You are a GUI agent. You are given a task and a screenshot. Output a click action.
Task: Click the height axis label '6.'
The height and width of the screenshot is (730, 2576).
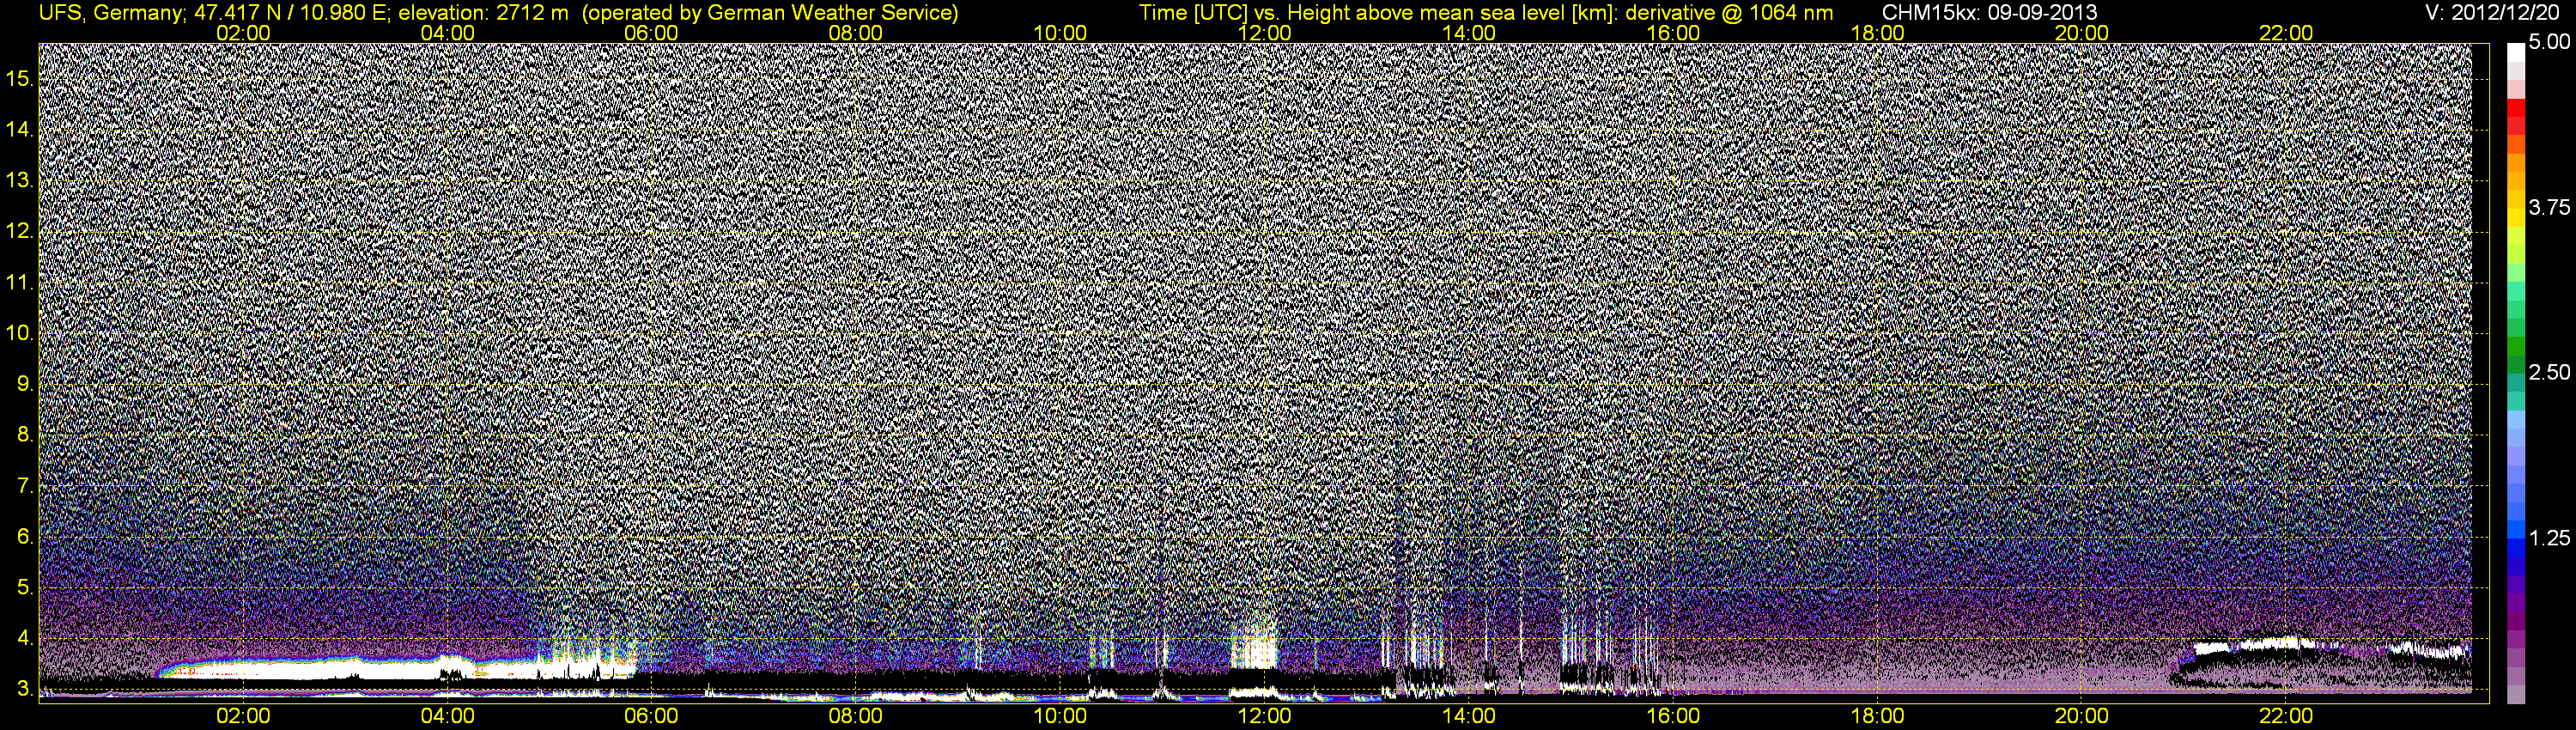pos(26,537)
